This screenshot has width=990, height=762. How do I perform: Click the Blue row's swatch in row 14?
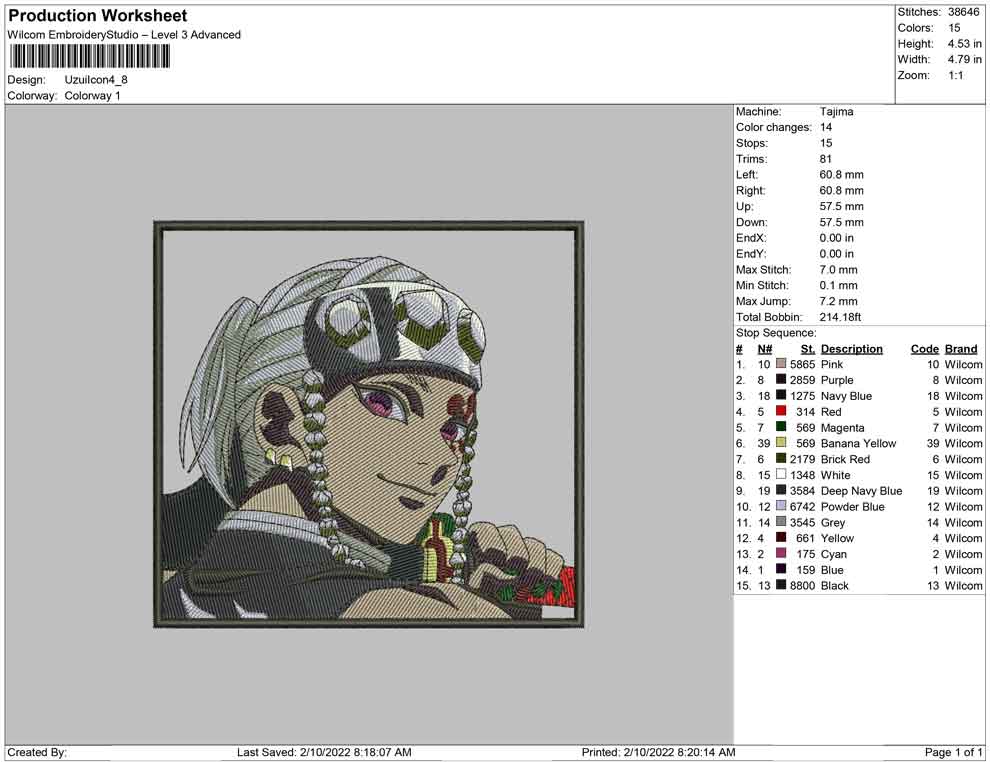click(x=781, y=569)
